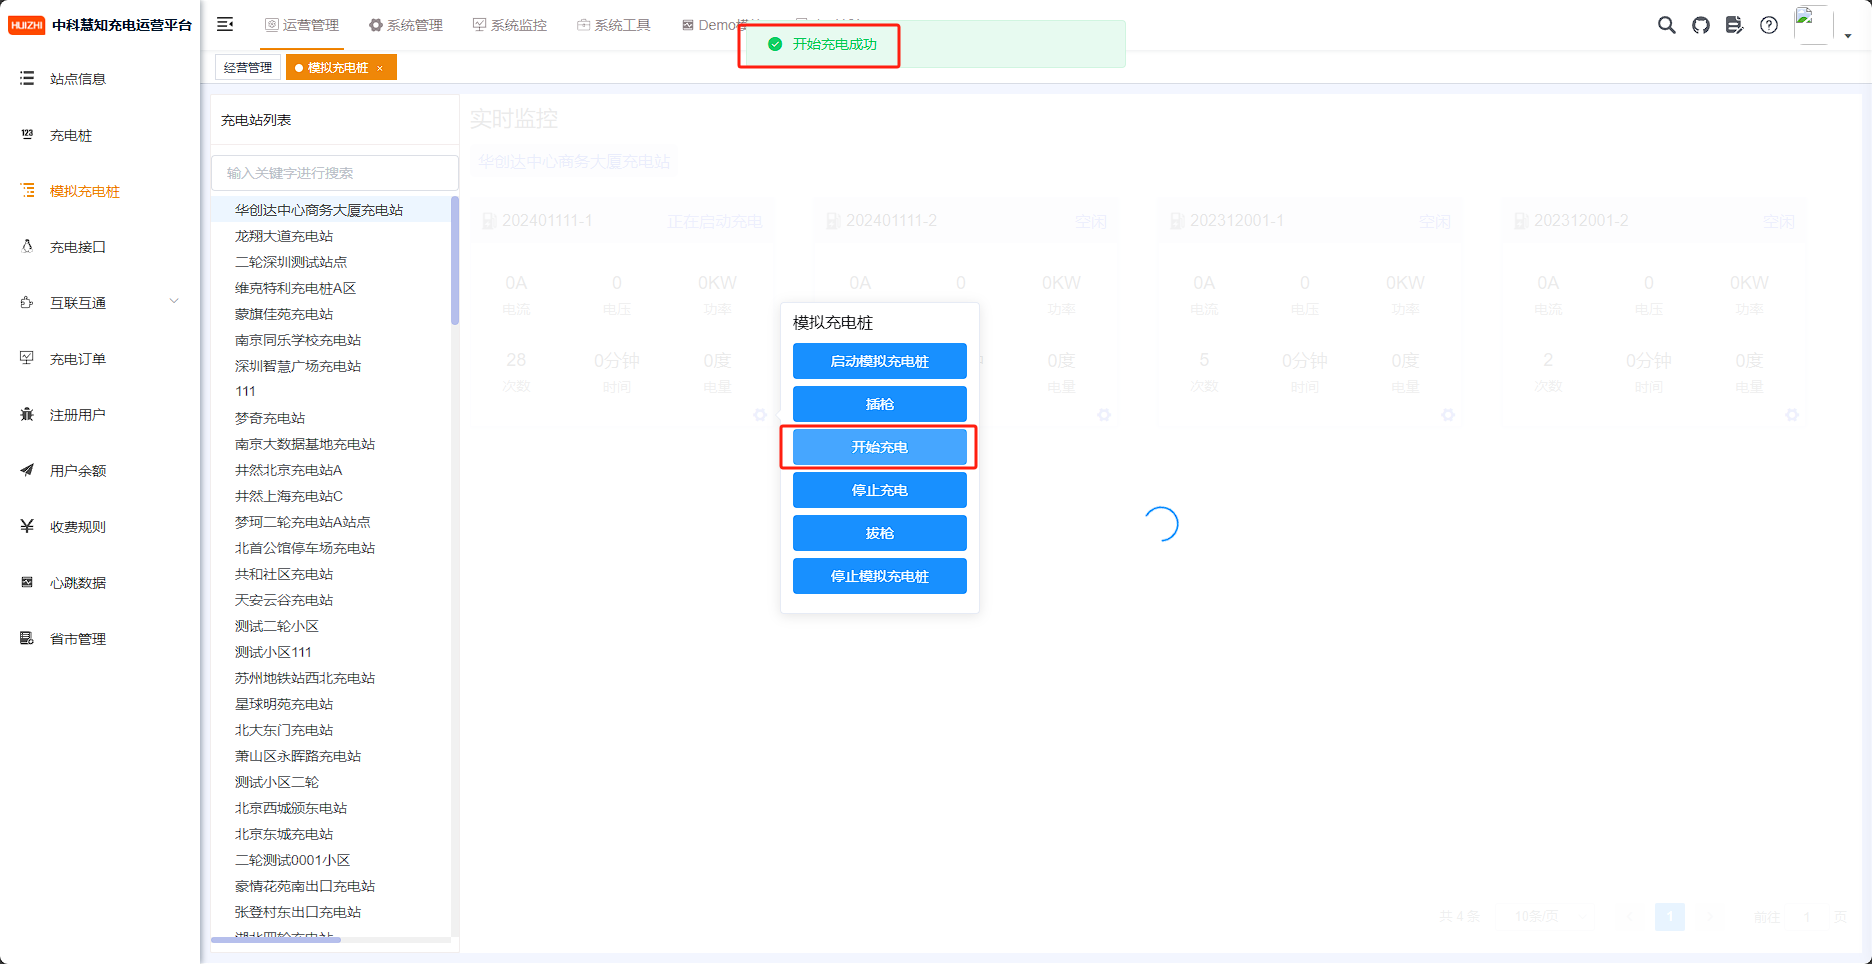The height and width of the screenshot is (964, 1872).
Task: Click 启动模拟充电桩 button
Action: (880, 361)
